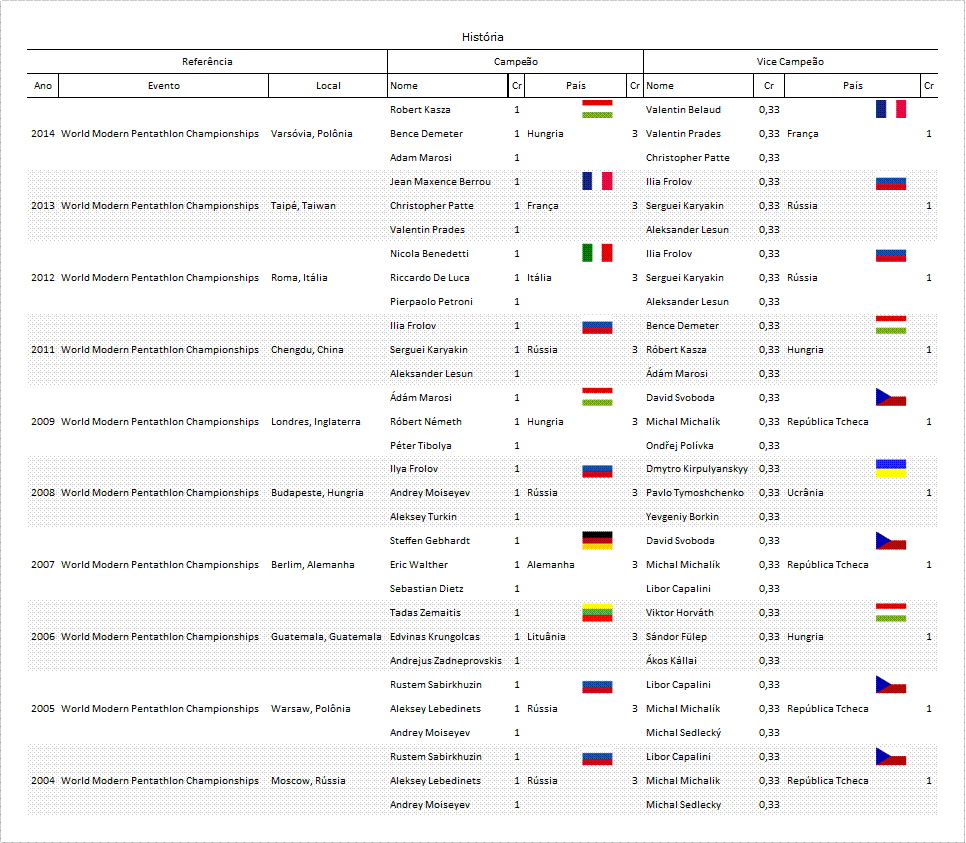Click the year cell "2009"

pos(43,422)
